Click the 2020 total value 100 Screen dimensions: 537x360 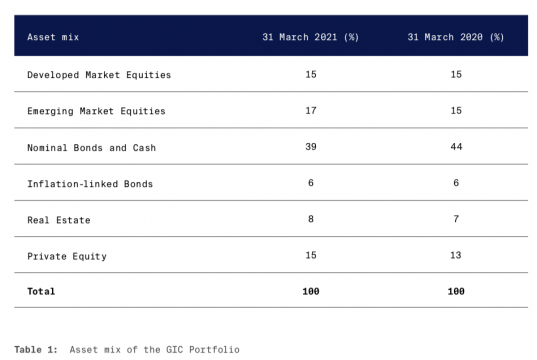pyautogui.click(x=456, y=291)
